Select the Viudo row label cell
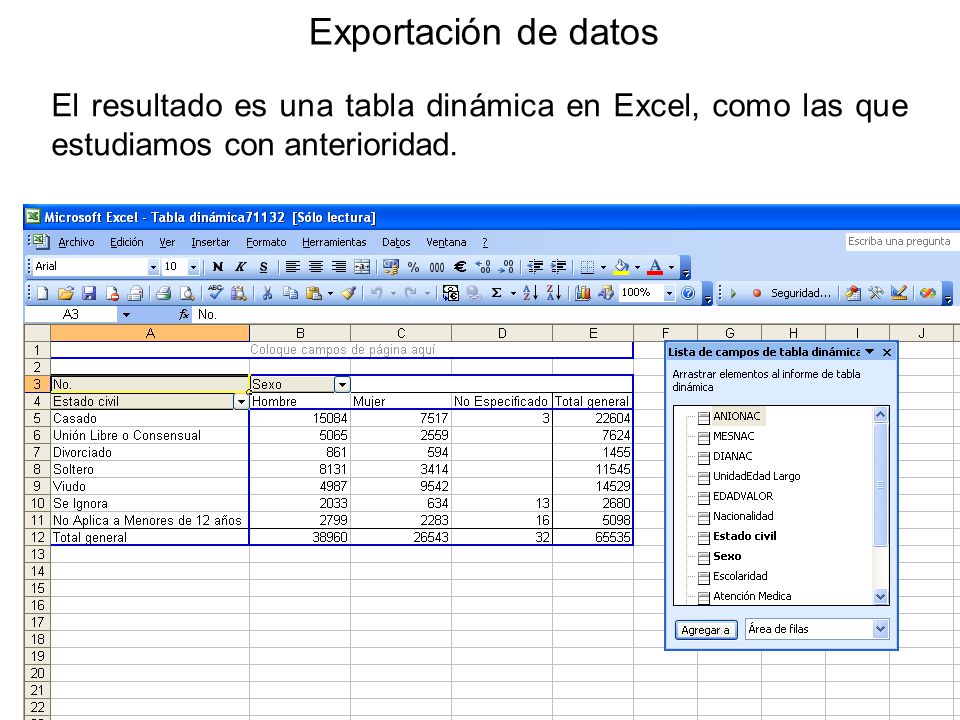The height and width of the screenshot is (720, 960). pos(150,486)
